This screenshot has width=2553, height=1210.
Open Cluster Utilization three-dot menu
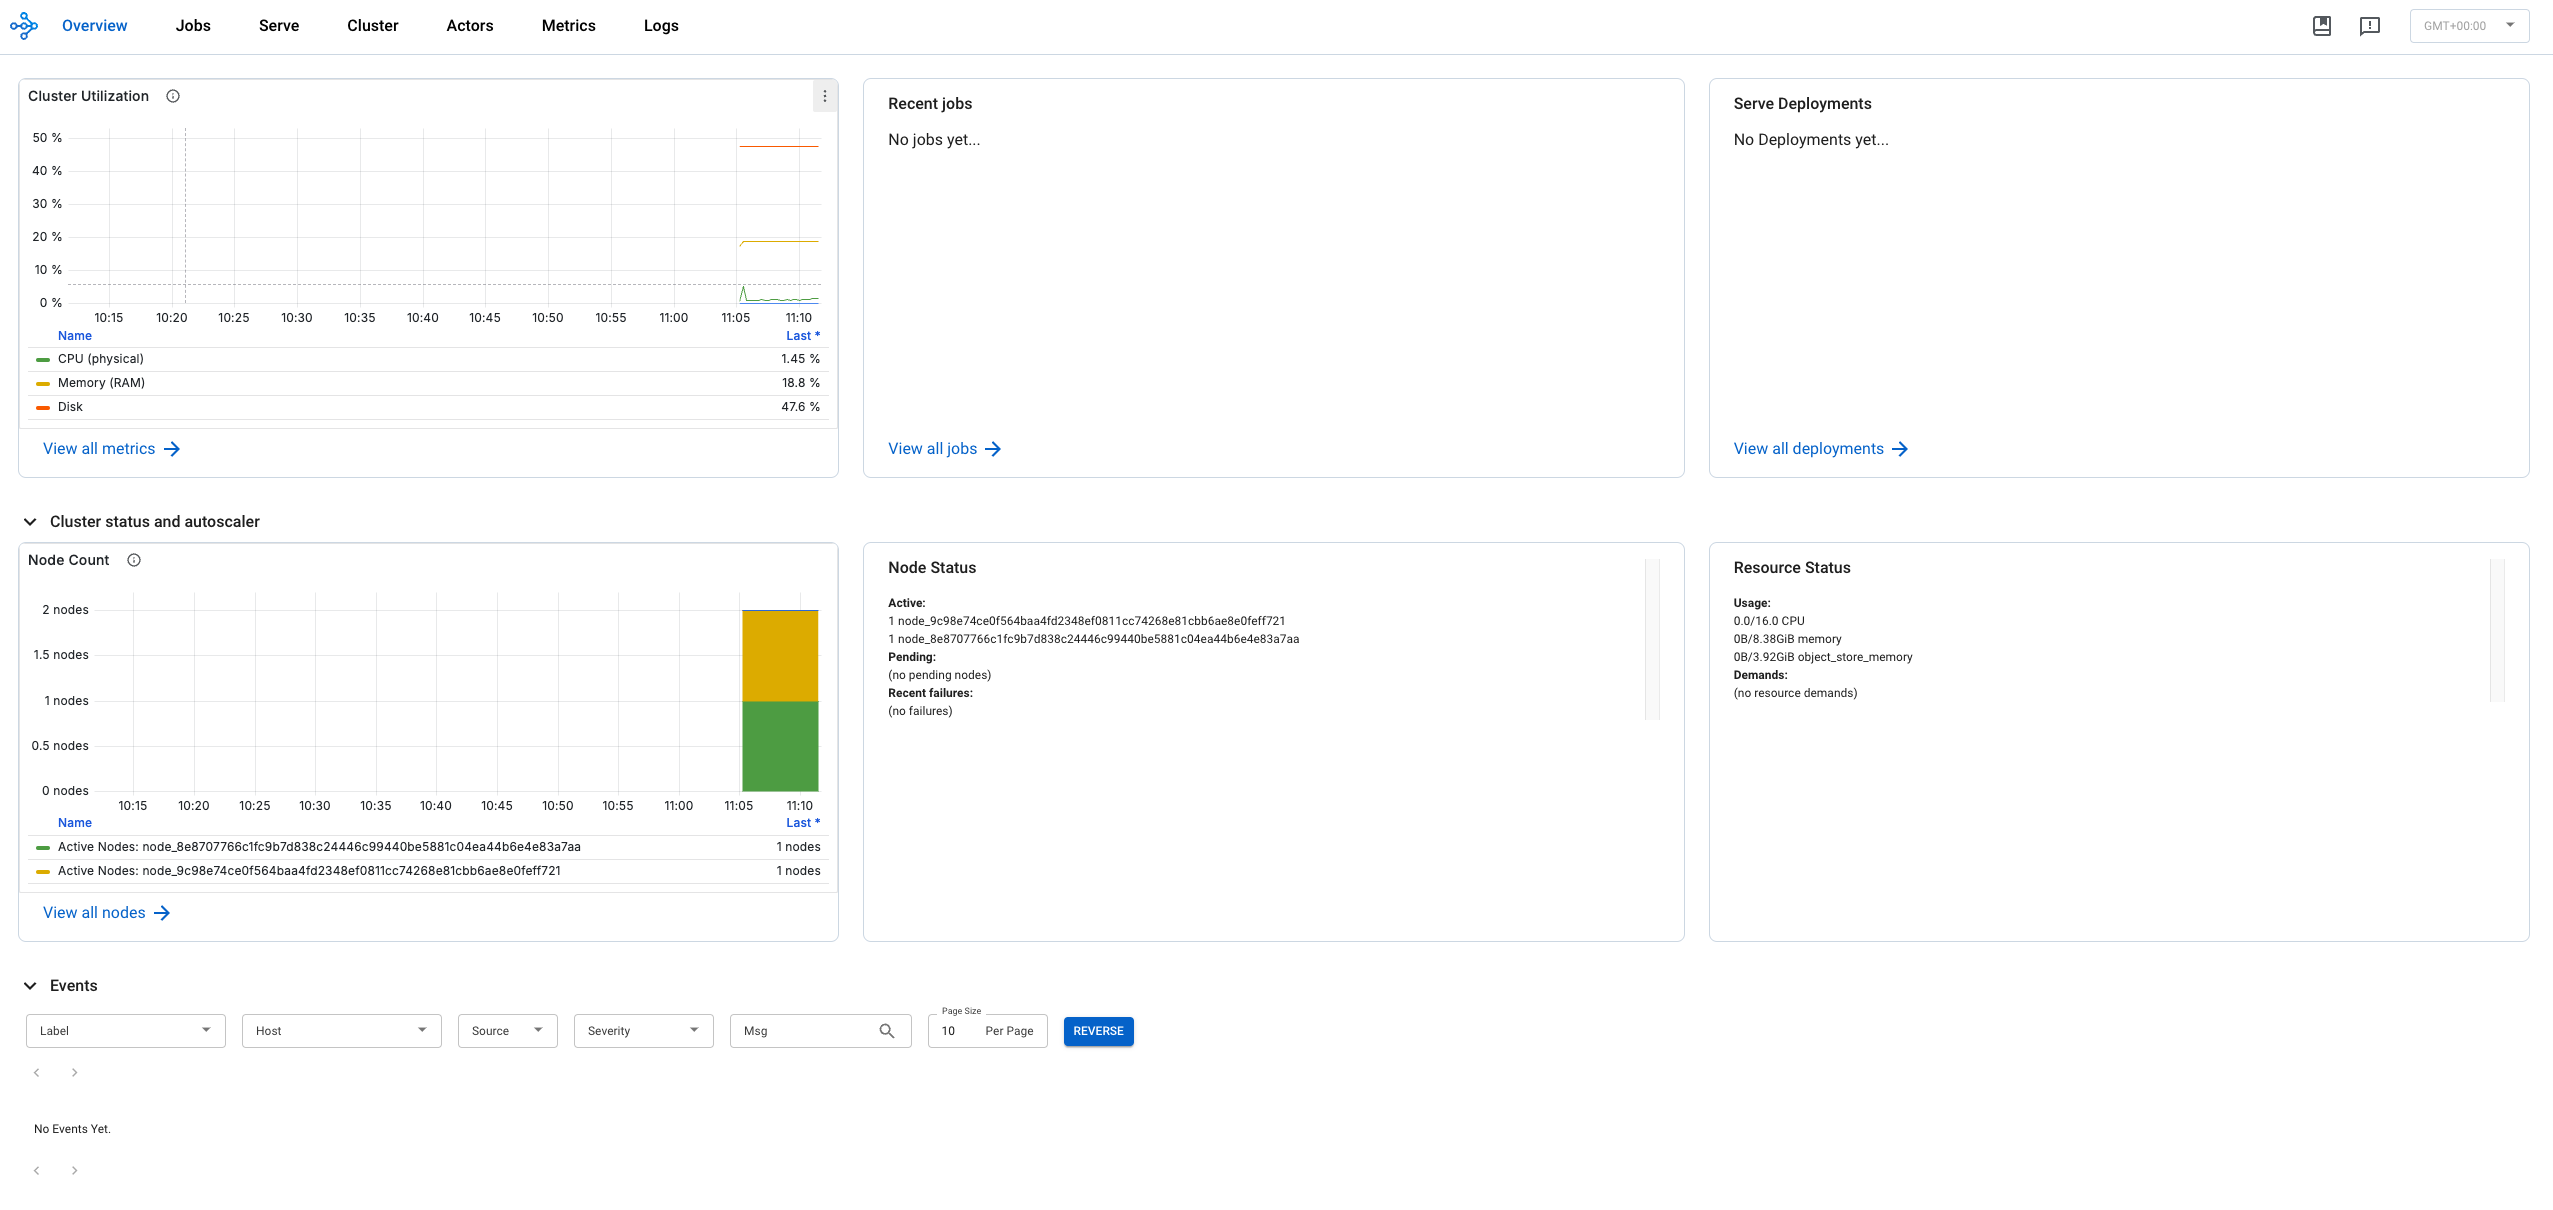tap(824, 96)
